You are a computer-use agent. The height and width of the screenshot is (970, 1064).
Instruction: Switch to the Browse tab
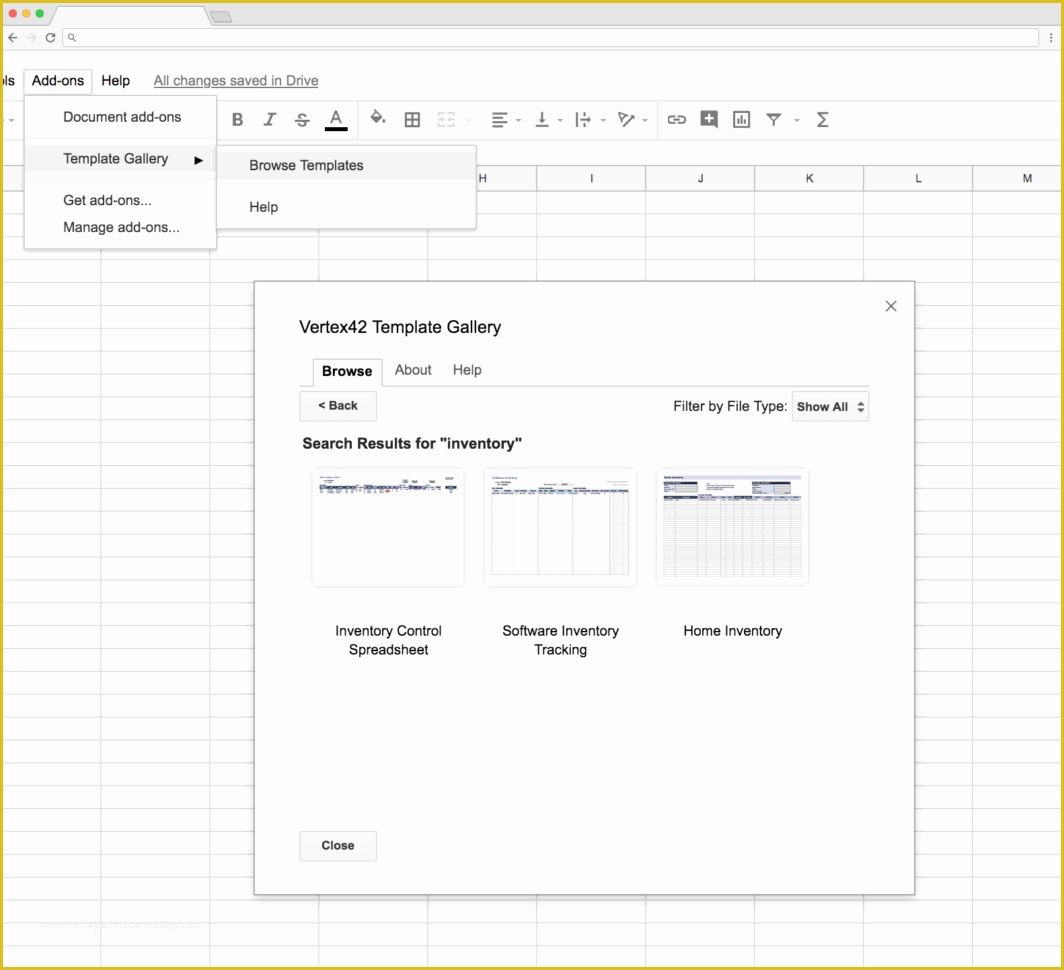347,371
